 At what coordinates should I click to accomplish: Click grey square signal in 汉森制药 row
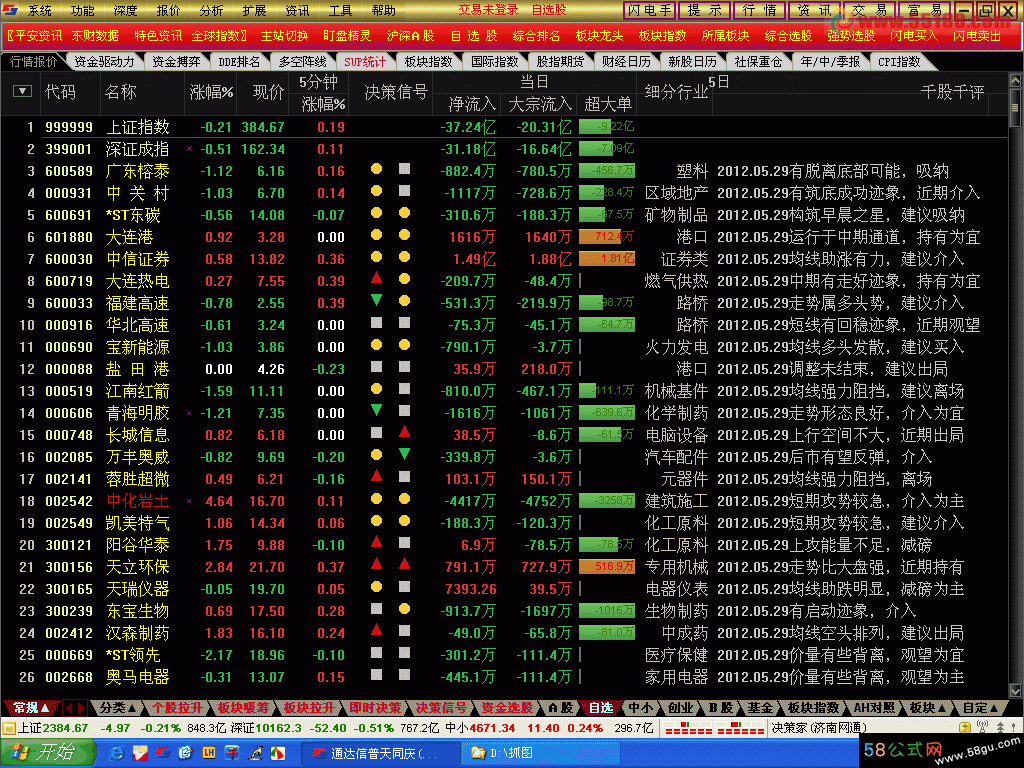404,632
